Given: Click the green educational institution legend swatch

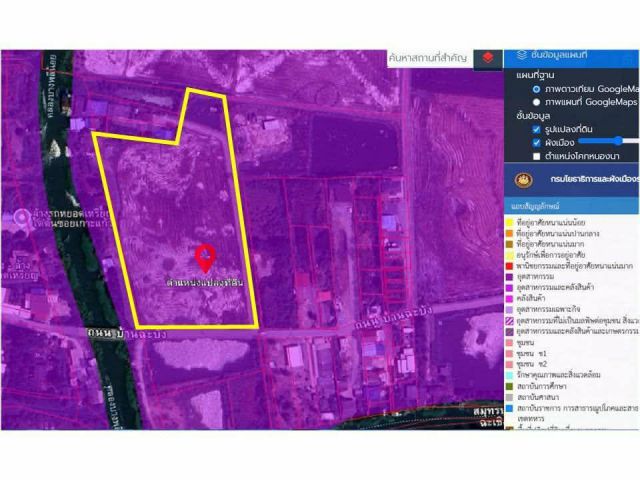Looking at the screenshot, I should pyautogui.click(x=509, y=386).
